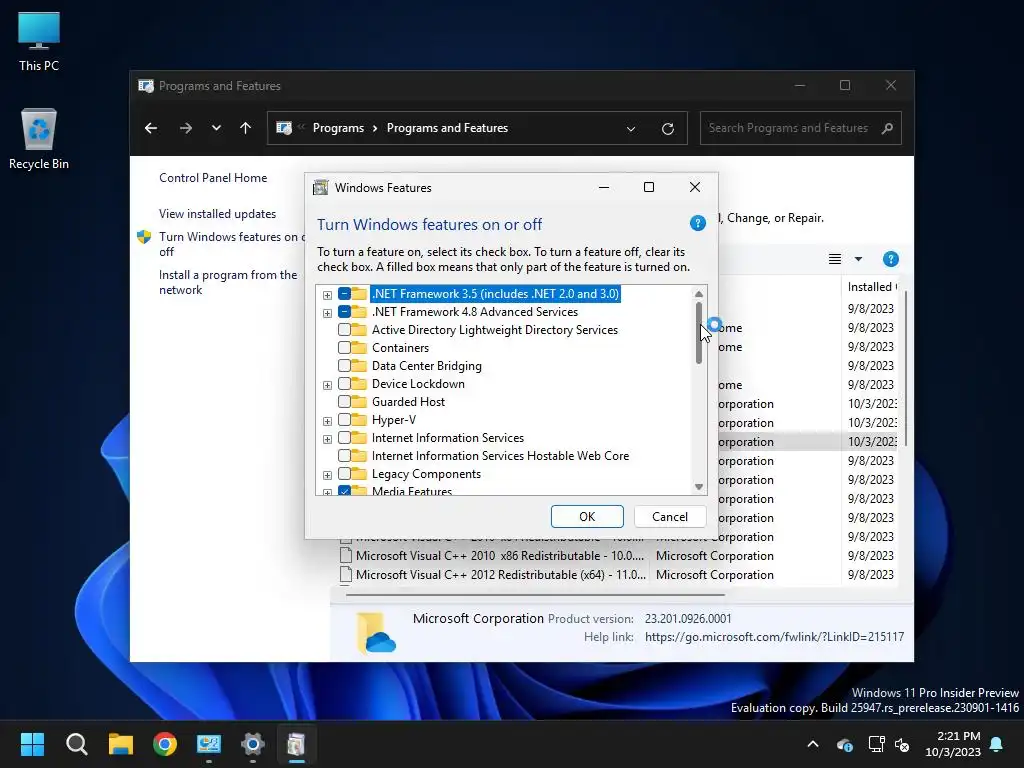The height and width of the screenshot is (768, 1024).
Task: Click the help icon in the Programs and Features toolbar
Action: [891, 259]
